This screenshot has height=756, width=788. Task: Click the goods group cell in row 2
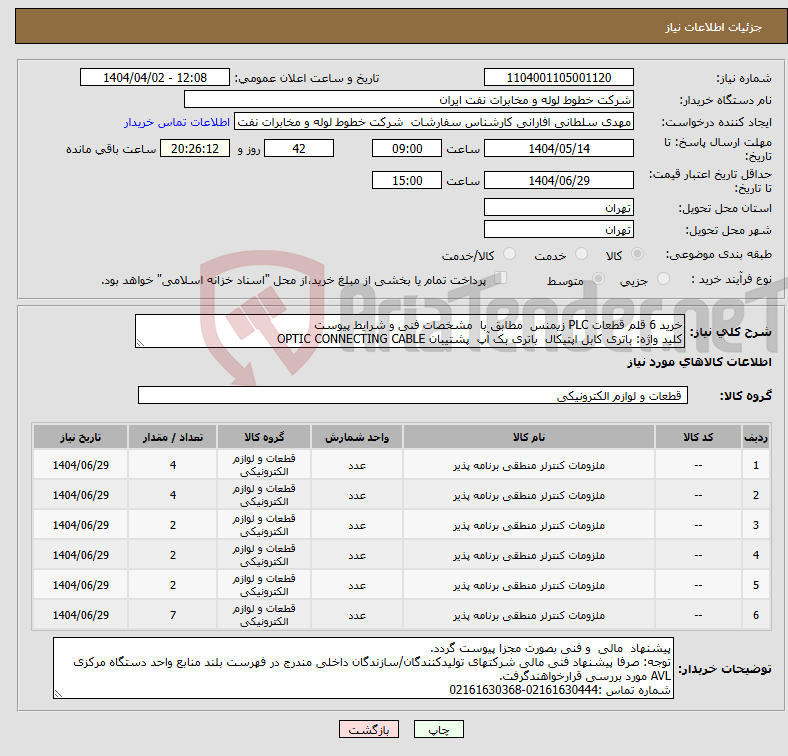pyautogui.click(x=264, y=495)
